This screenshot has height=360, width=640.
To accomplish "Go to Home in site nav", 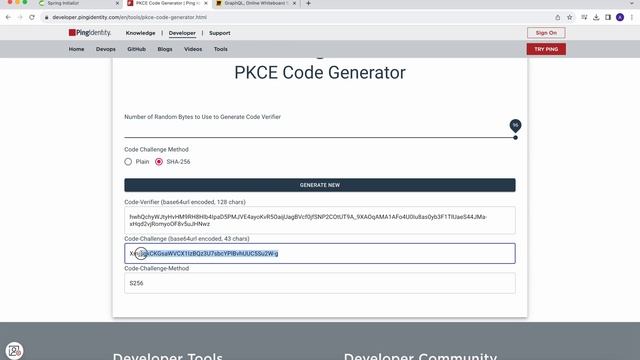I will coord(76,49).
